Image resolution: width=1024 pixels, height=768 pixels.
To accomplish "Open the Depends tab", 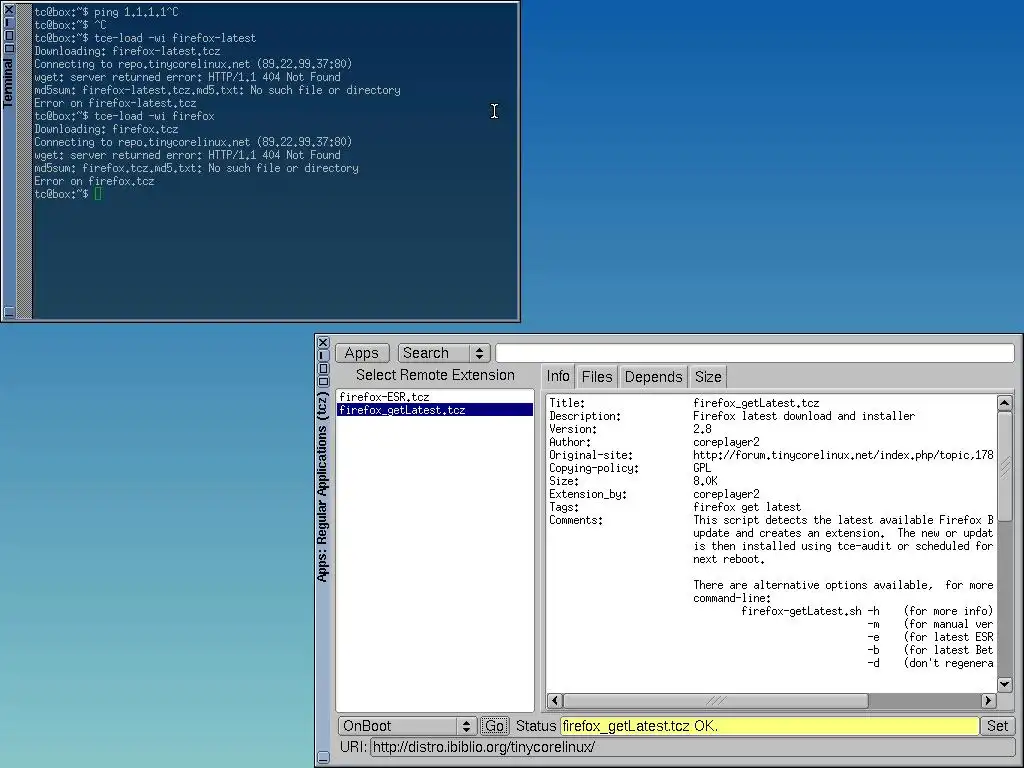I will (653, 377).
